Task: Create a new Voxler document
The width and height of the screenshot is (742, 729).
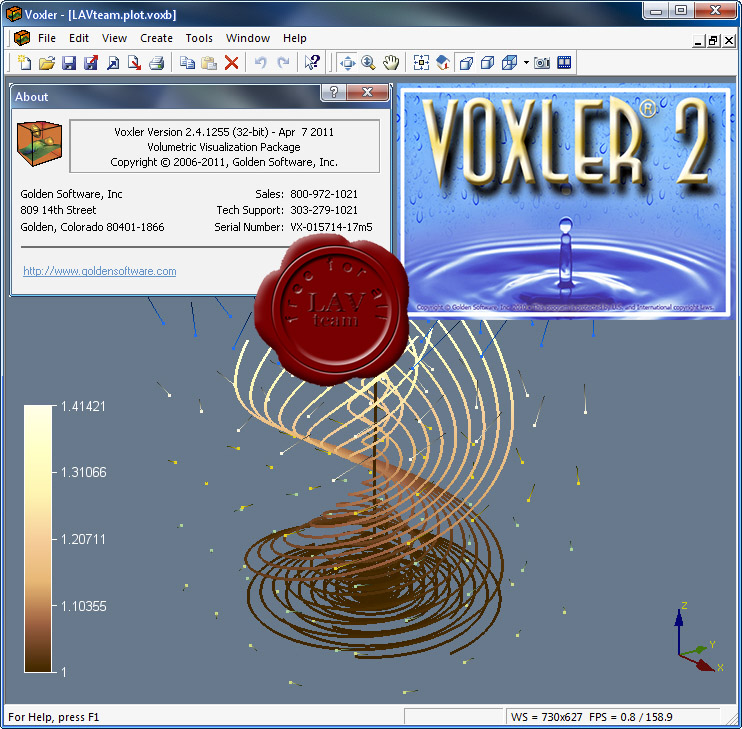Action: coord(24,62)
